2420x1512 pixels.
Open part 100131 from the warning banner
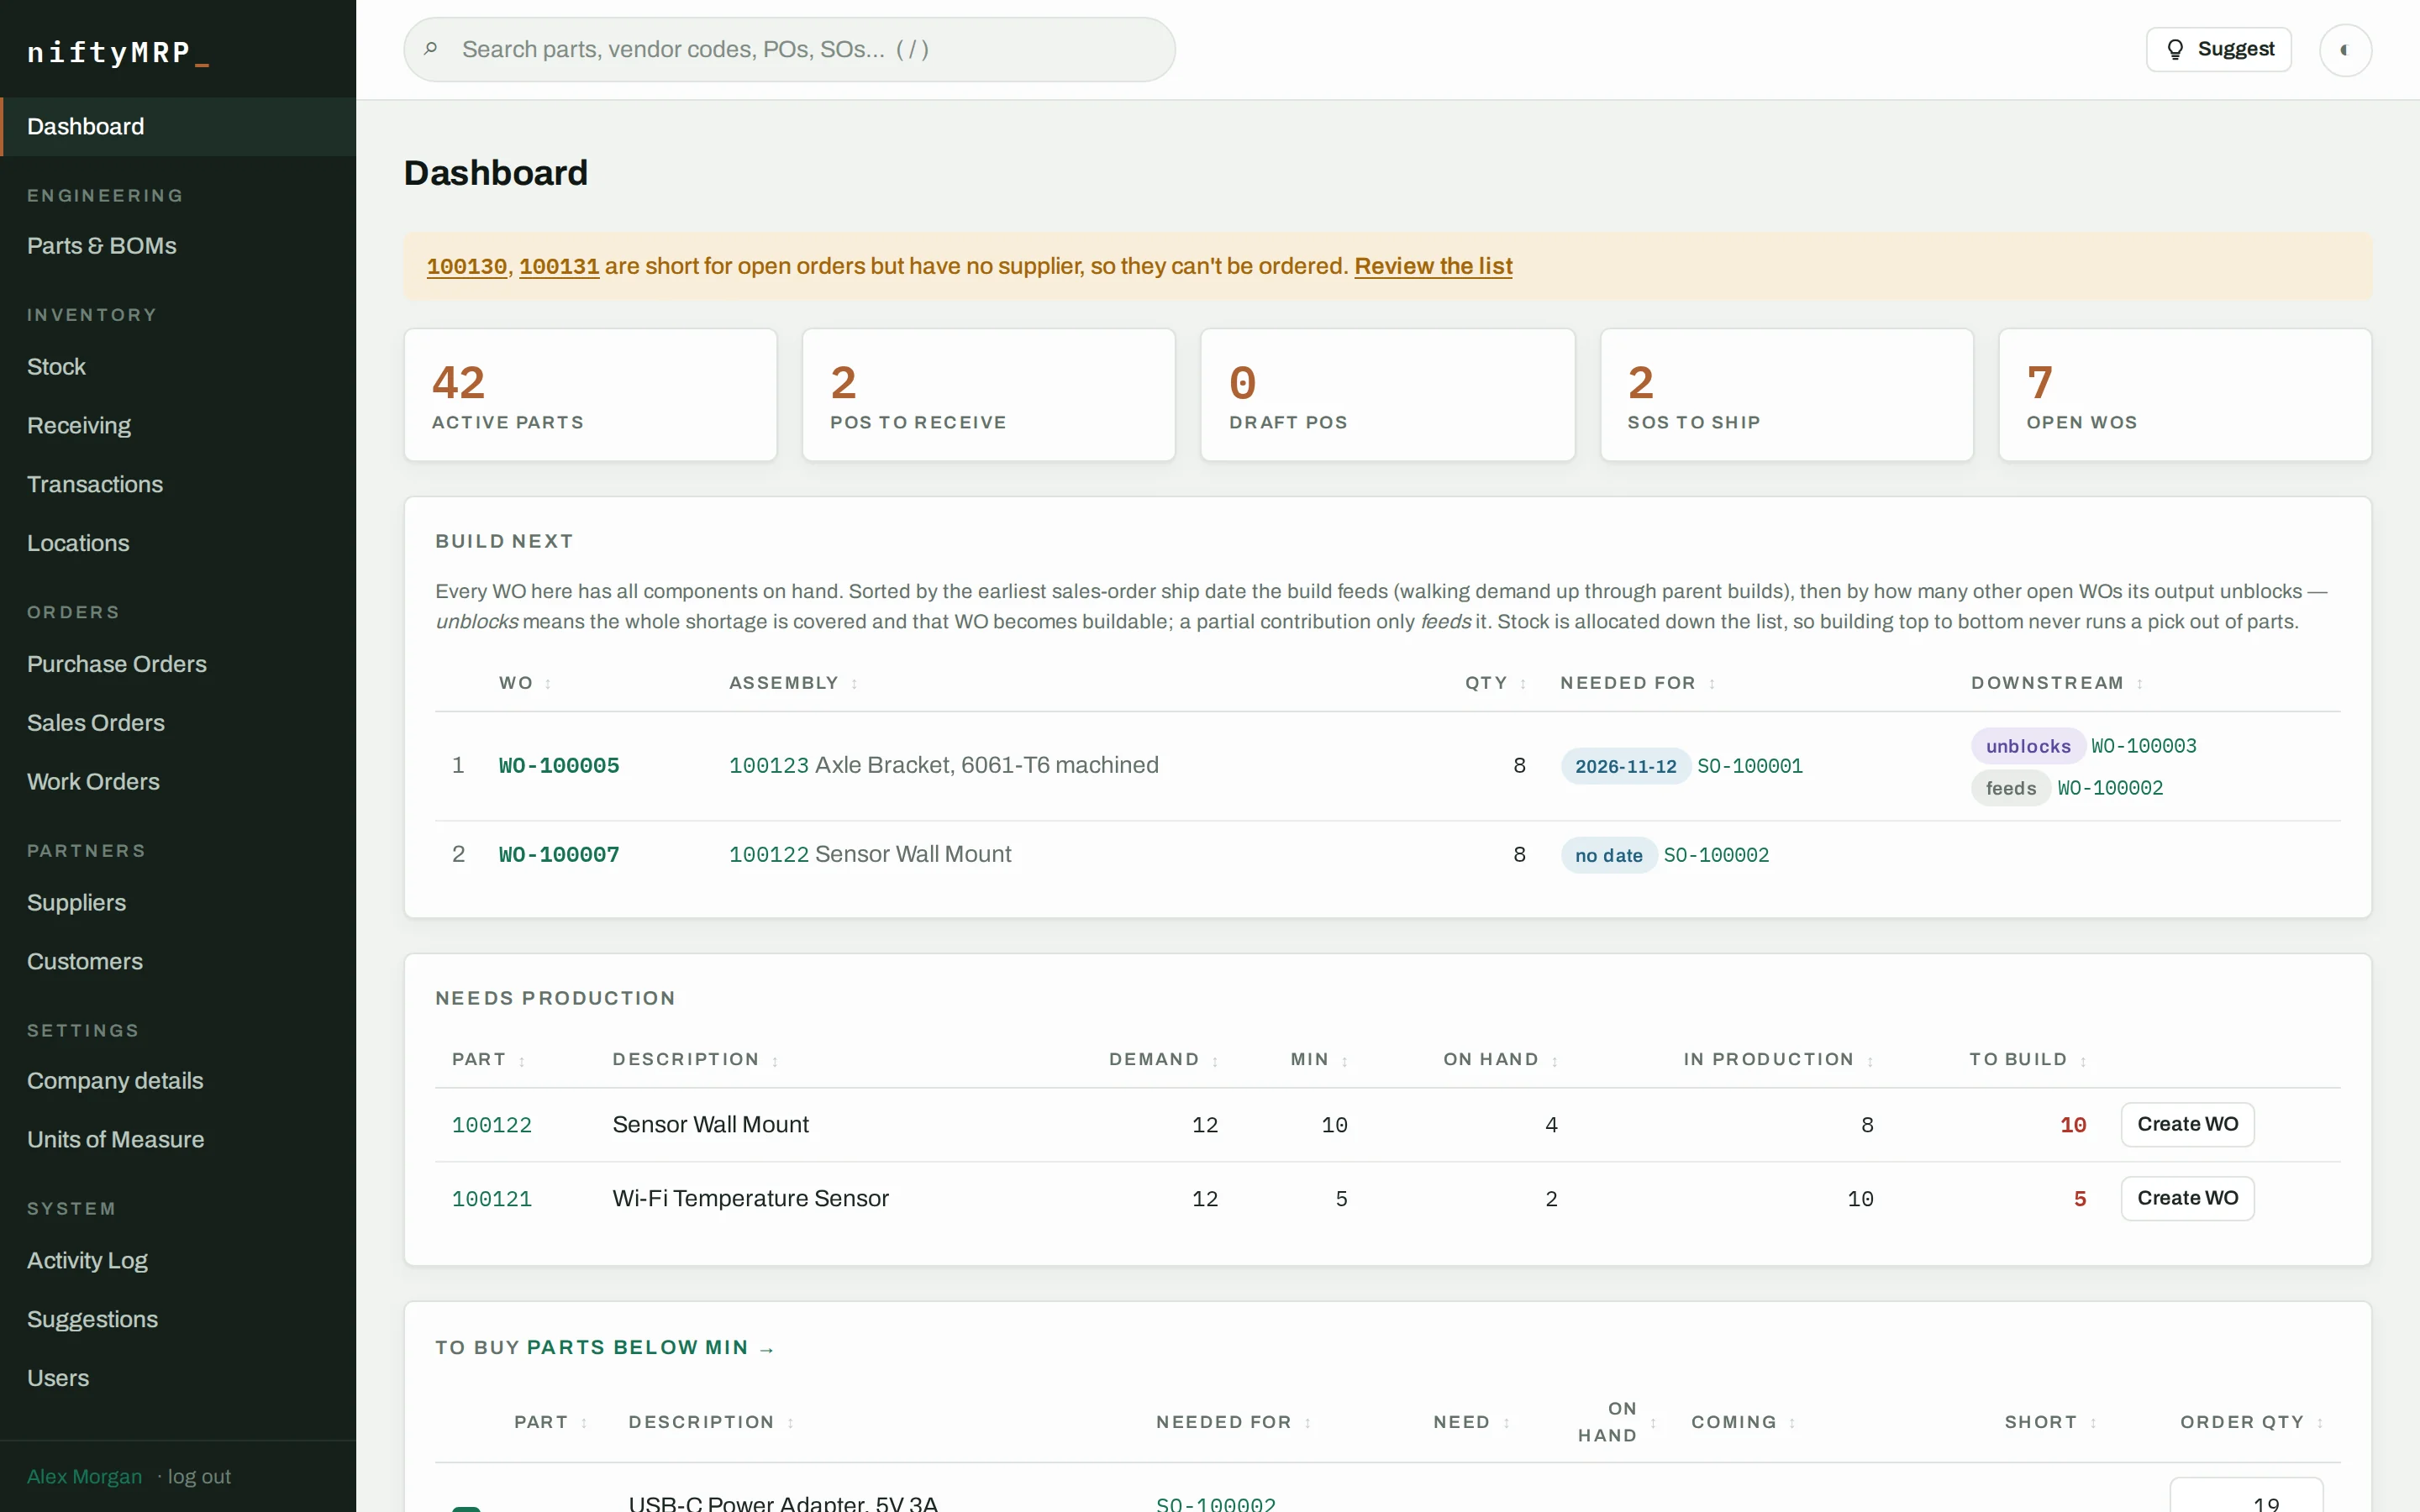(x=559, y=266)
